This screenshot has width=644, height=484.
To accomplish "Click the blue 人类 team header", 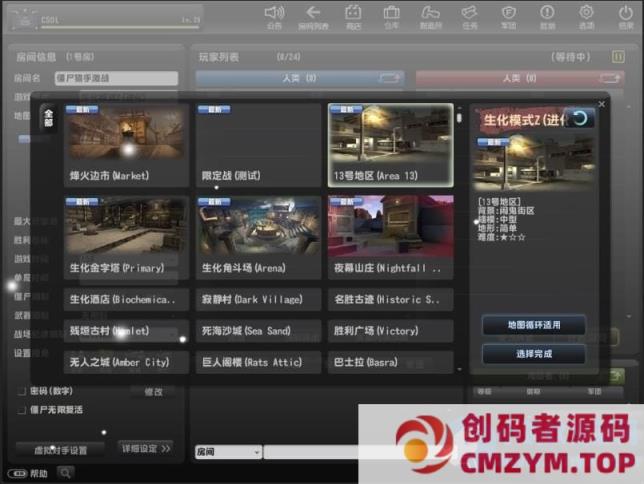I will 300,78.
